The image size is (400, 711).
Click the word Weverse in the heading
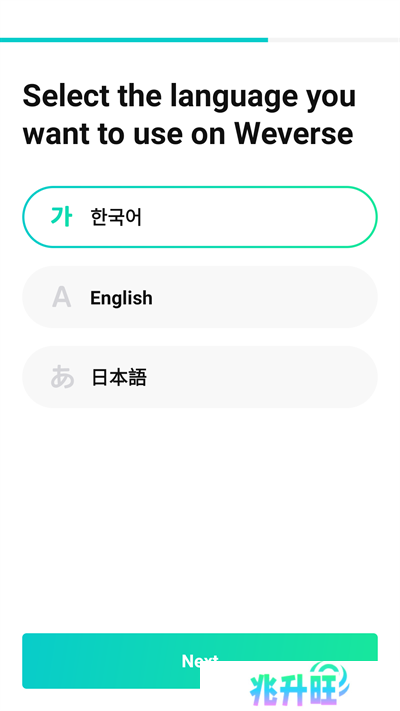click(293, 134)
